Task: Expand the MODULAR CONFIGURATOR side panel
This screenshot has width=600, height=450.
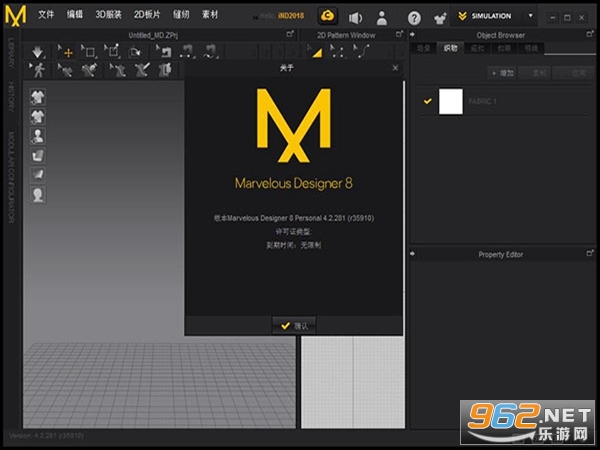Action: coord(11,177)
